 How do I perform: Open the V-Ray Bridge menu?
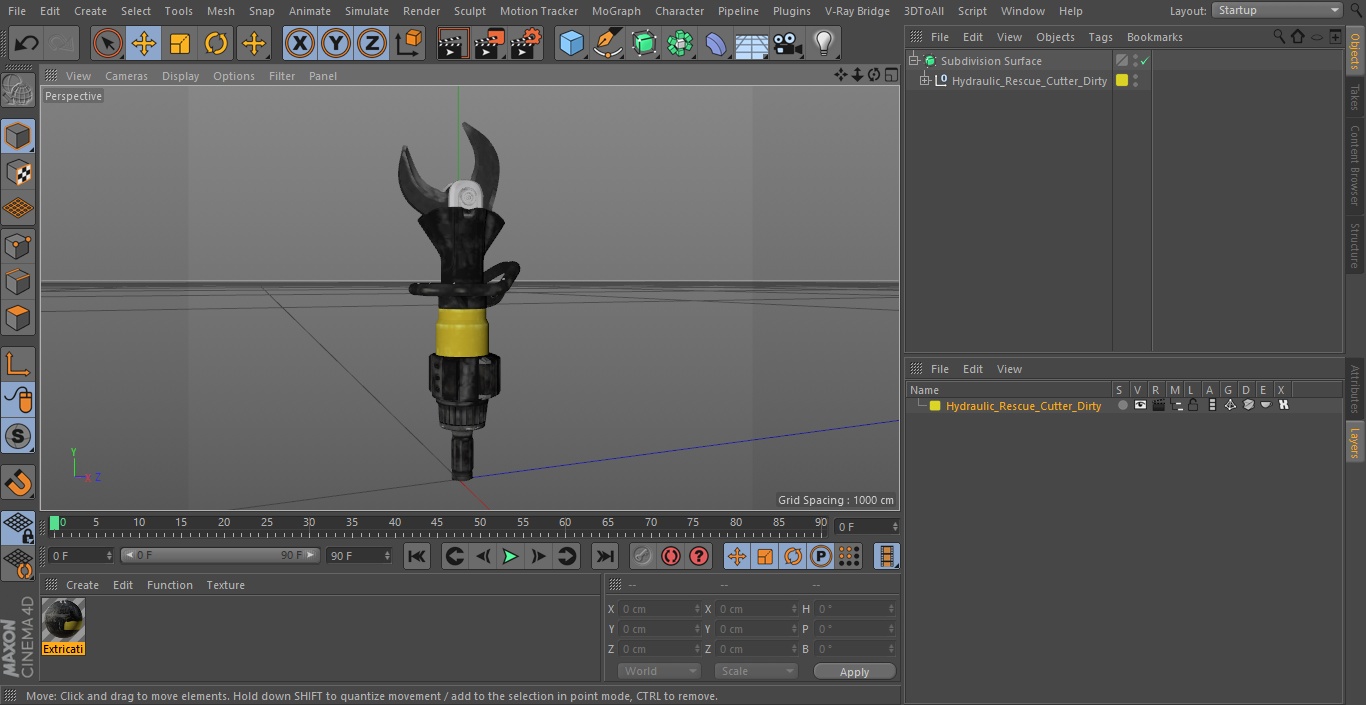click(x=857, y=11)
